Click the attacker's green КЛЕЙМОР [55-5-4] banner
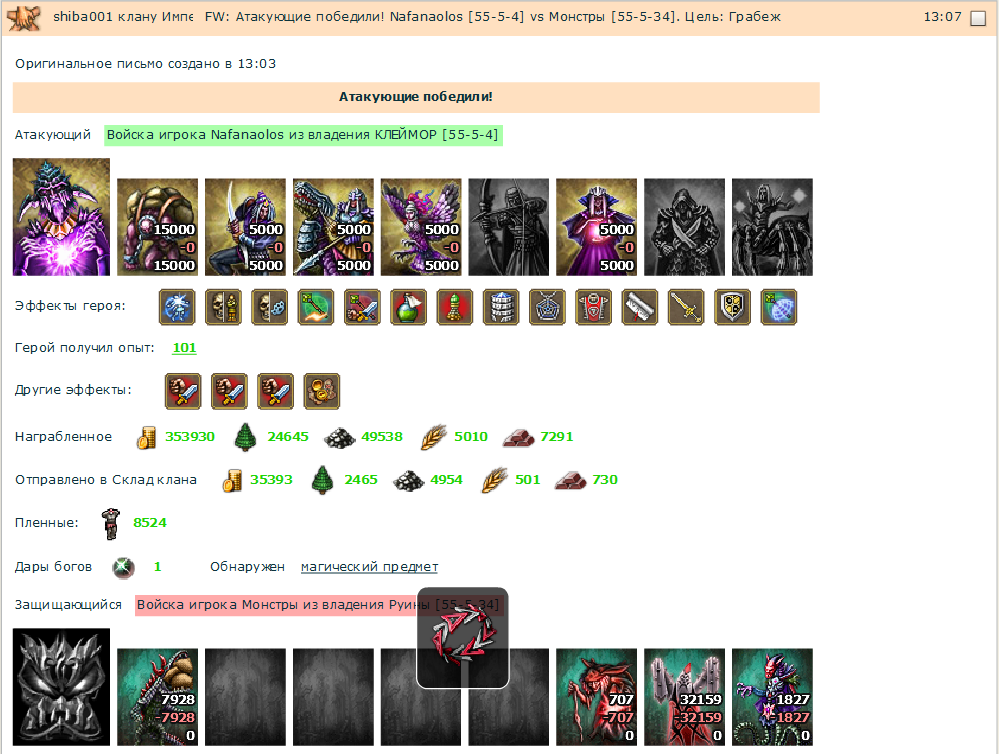This screenshot has width=999, height=754. pos(303,135)
